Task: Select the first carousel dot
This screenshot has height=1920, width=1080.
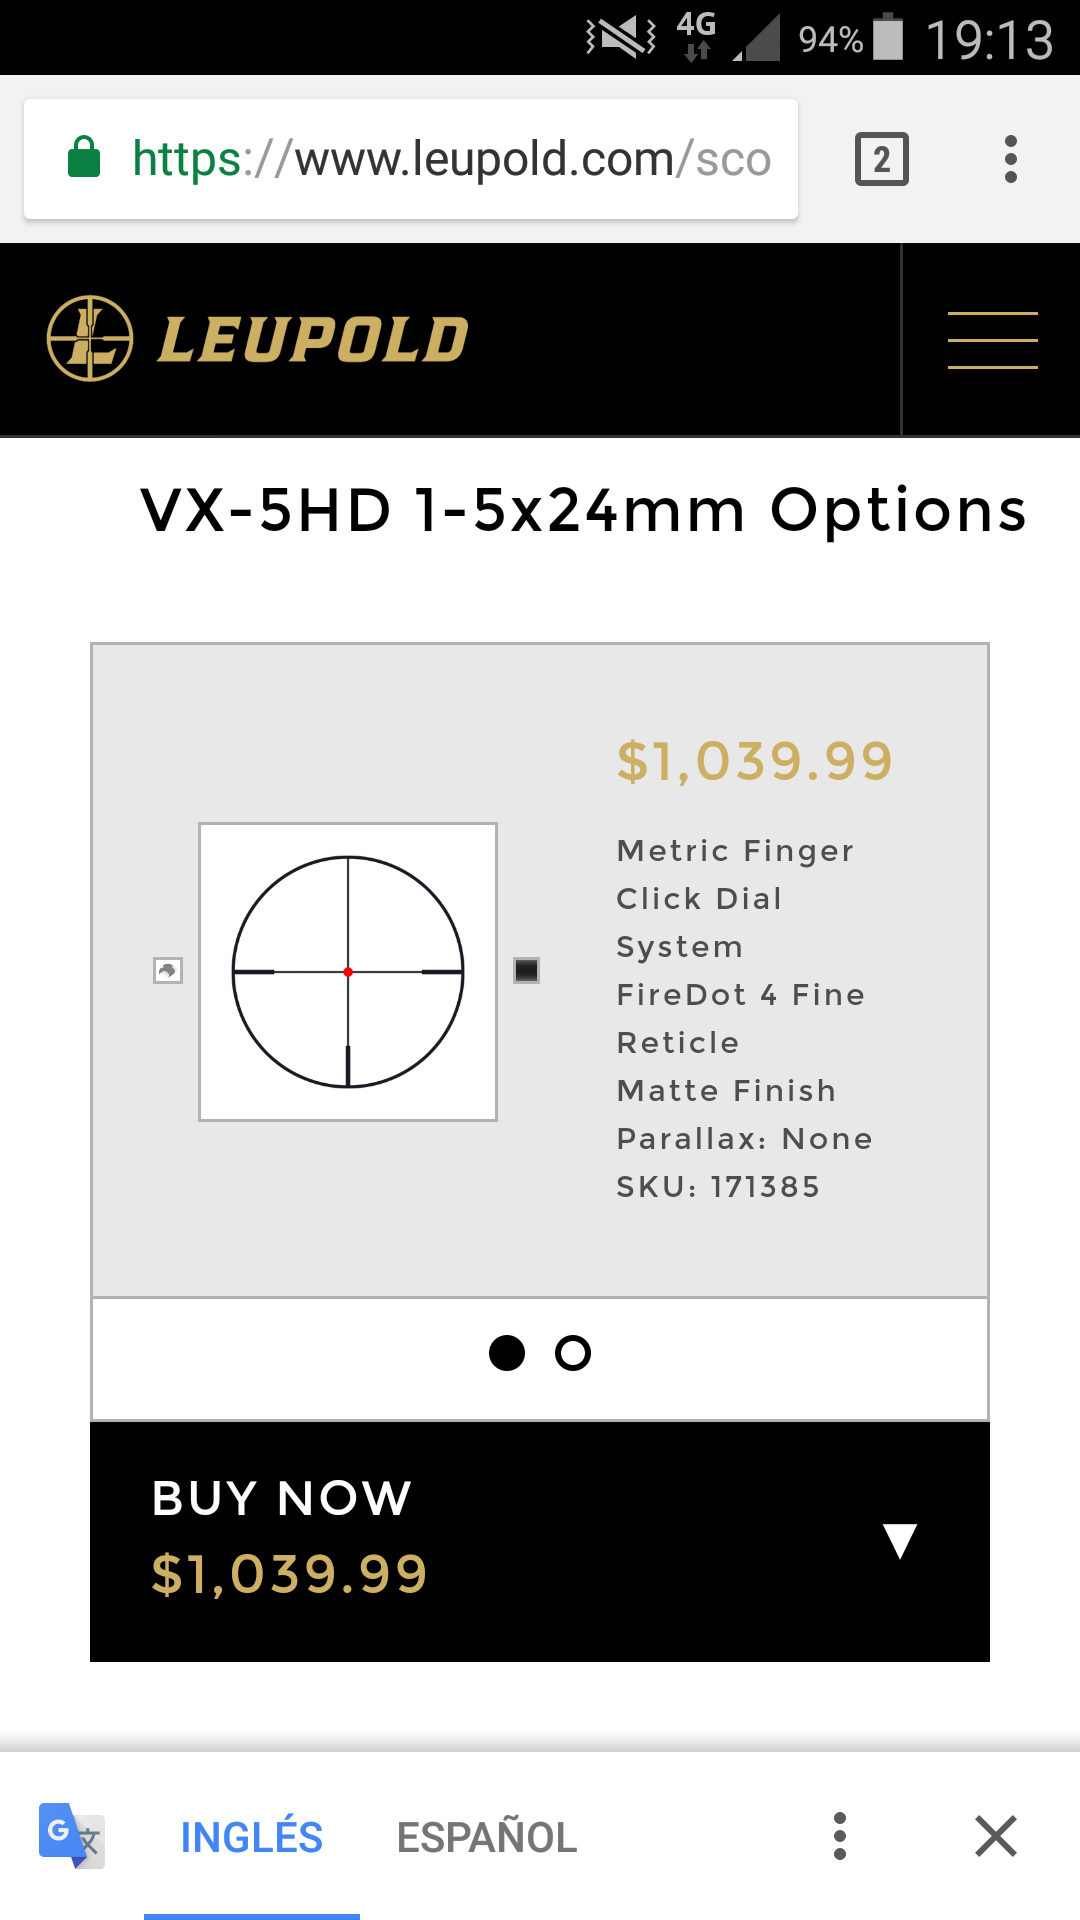Action: [507, 1353]
